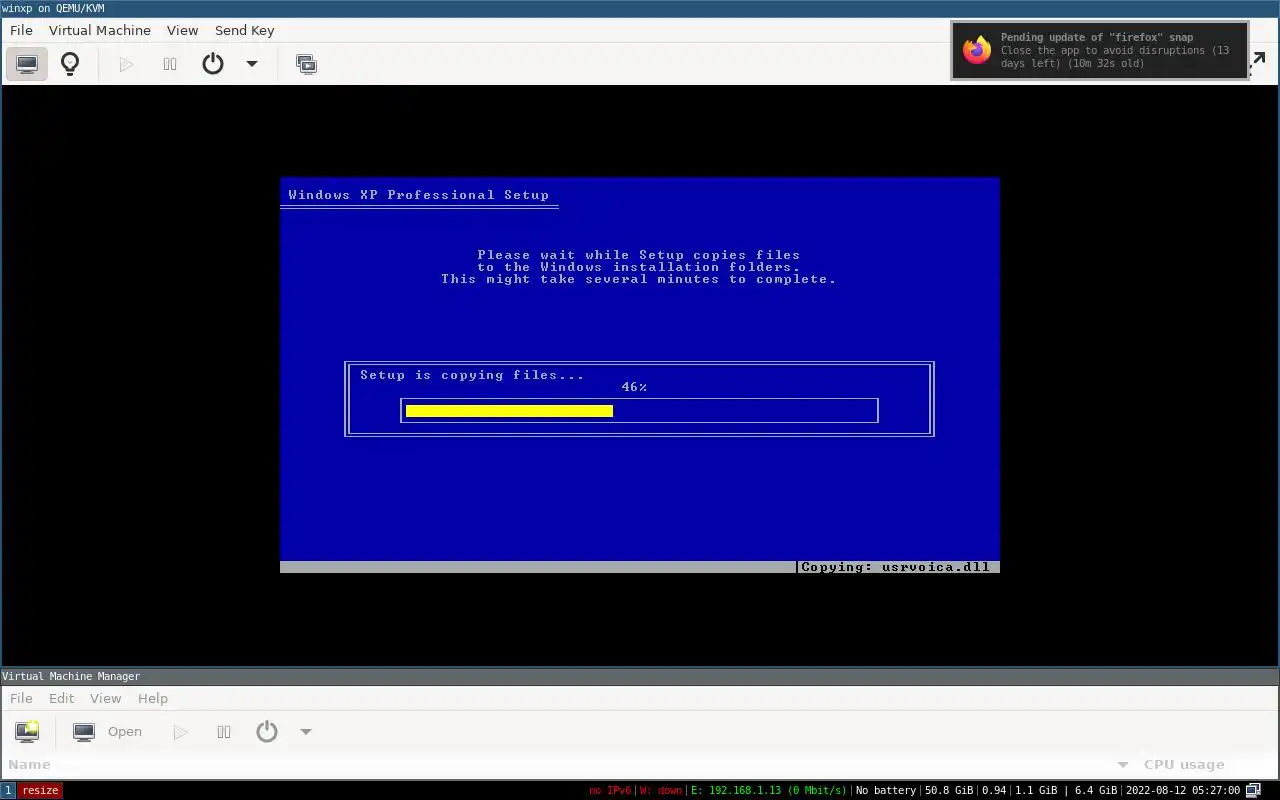Click the Windows XP setup progress bar
Viewport: 1280px width, 800px height.
click(639, 410)
